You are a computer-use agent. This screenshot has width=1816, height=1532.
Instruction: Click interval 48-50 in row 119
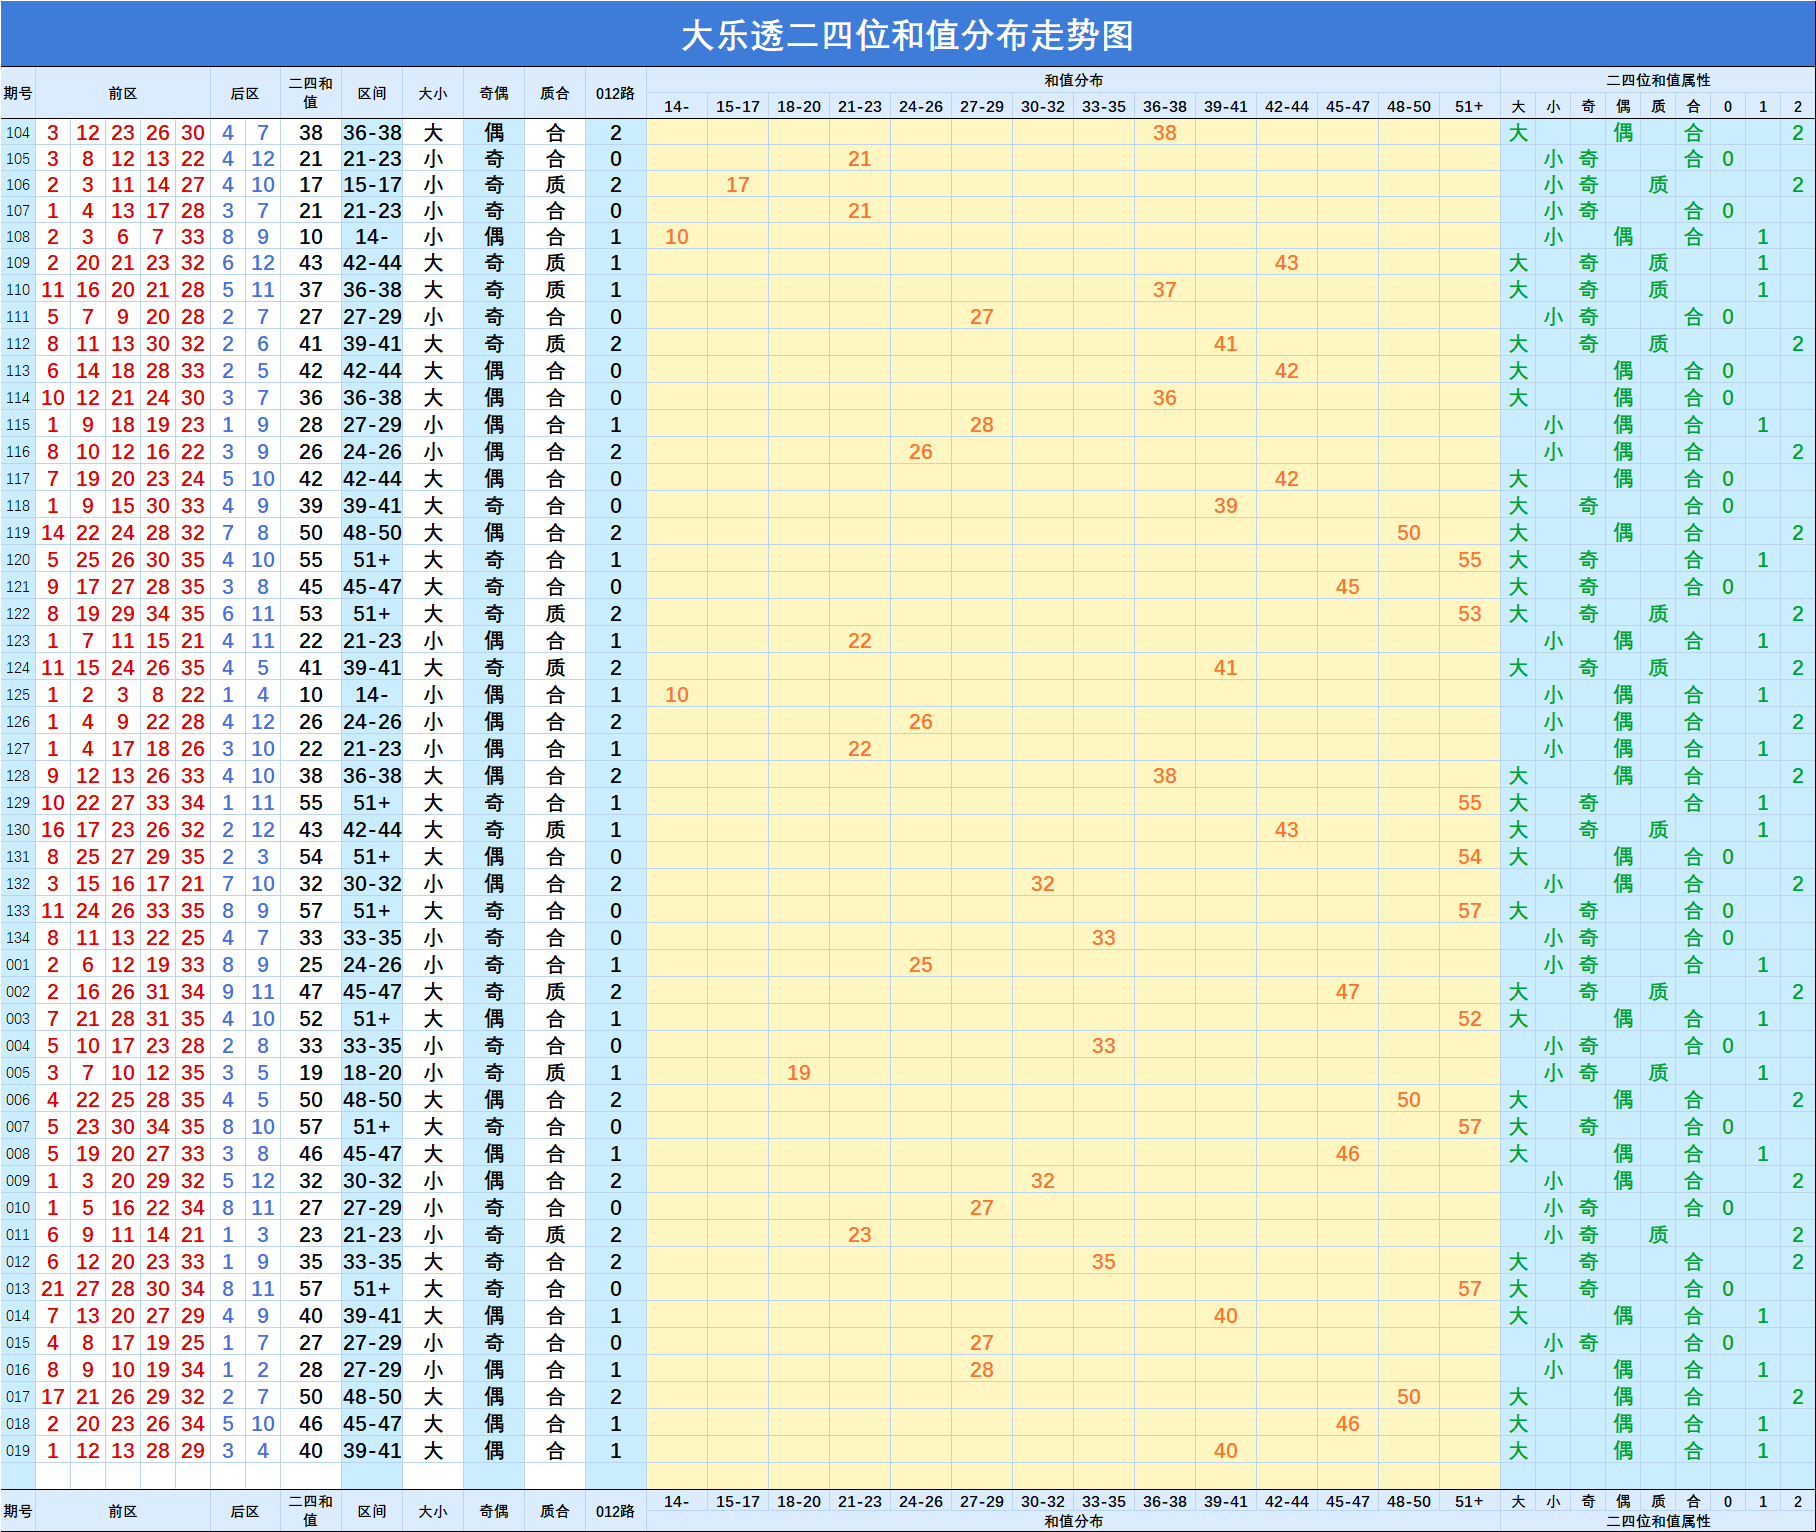pyautogui.click(x=372, y=533)
